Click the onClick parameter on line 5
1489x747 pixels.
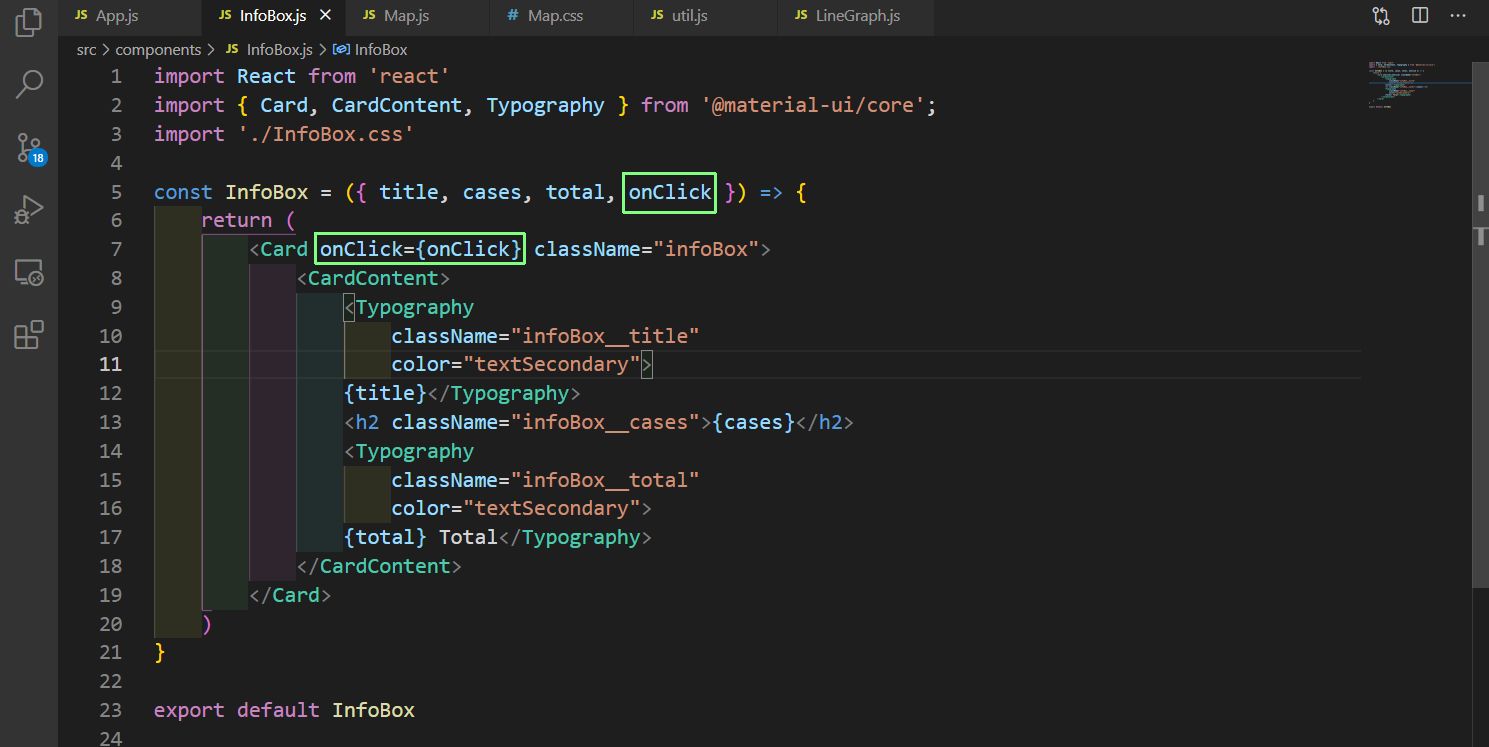670,192
